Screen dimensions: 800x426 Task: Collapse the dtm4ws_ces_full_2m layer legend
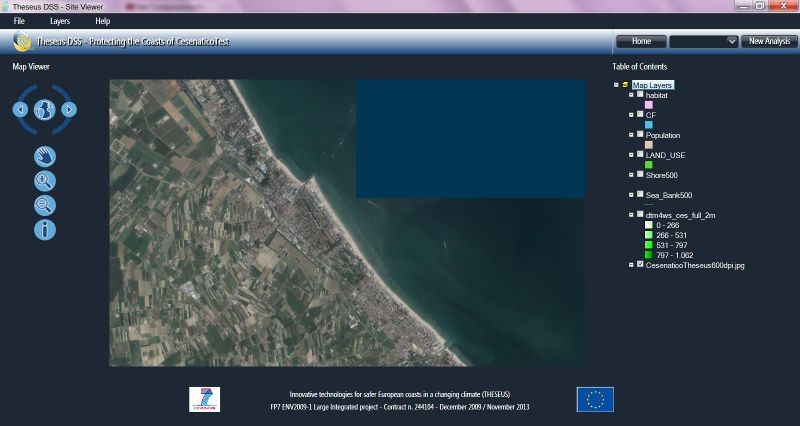coord(631,214)
